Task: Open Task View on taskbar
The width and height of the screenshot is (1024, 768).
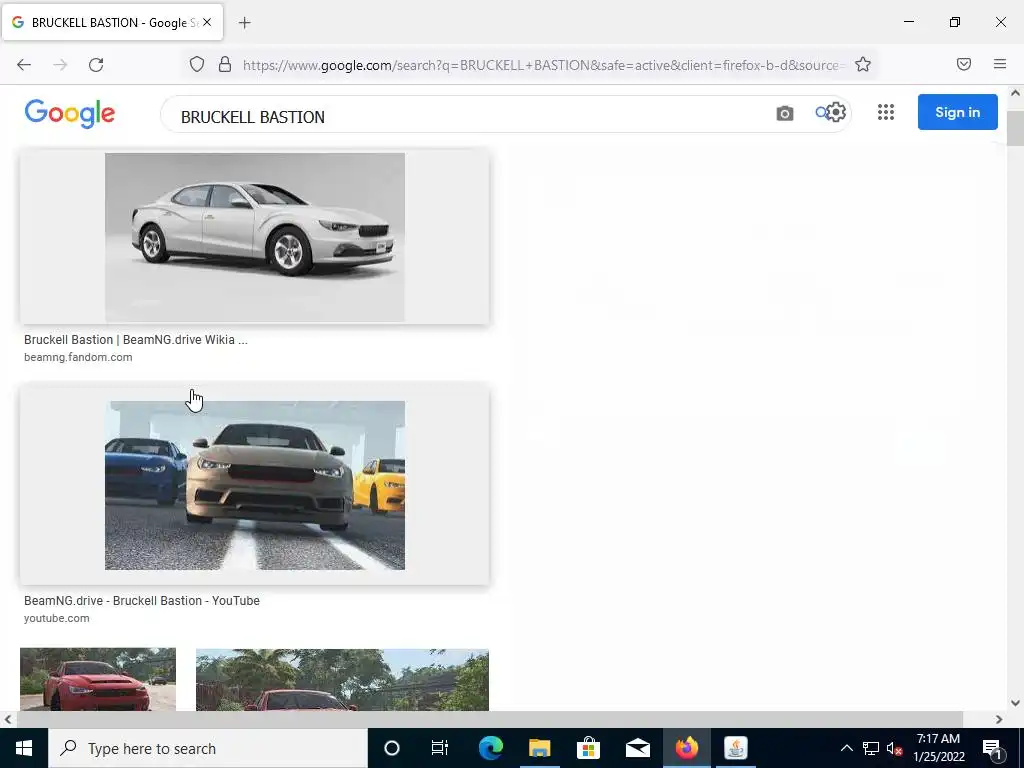Action: [x=440, y=748]
